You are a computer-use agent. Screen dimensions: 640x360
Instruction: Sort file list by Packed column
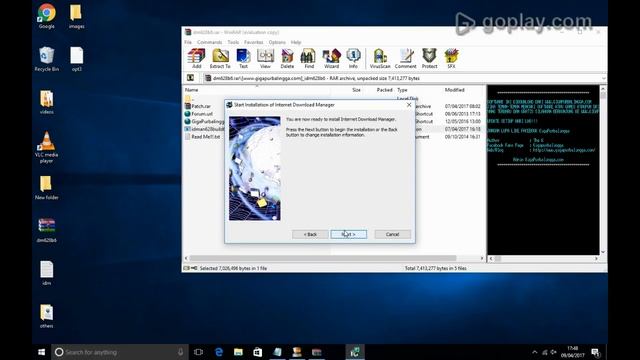(384, 90)
